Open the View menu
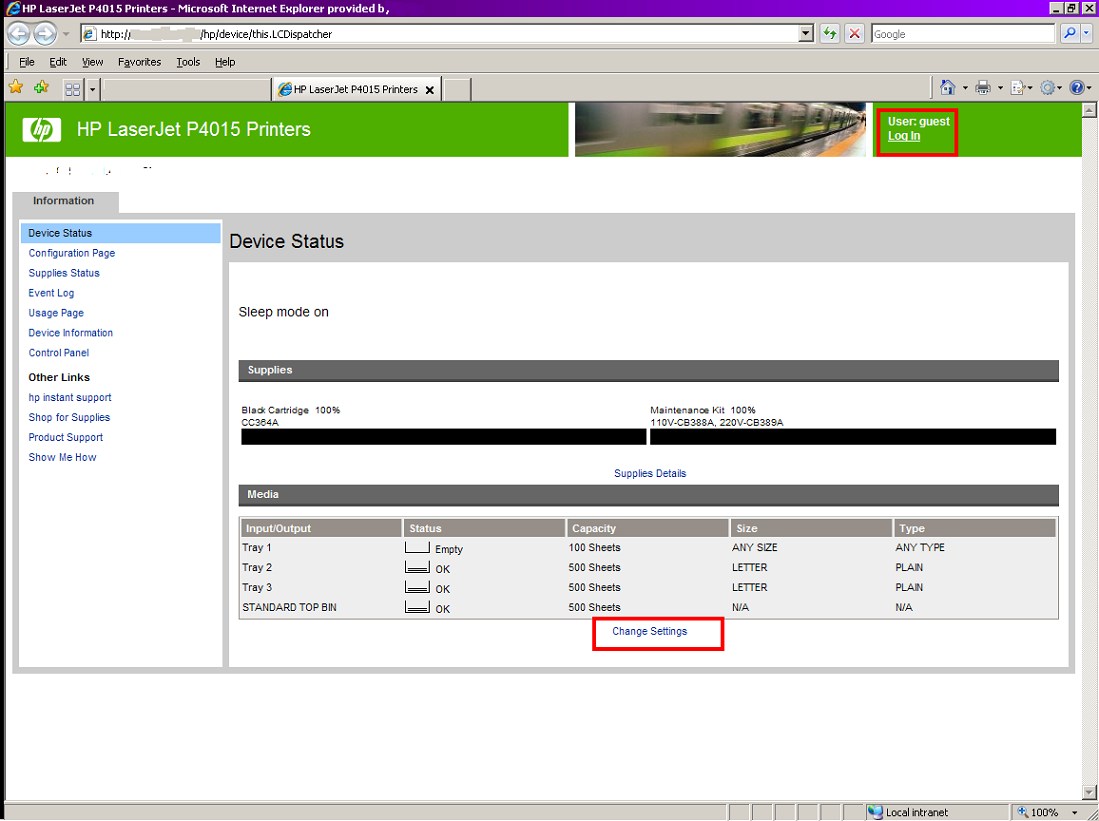 pyautogui.click(x=93, y=62)
